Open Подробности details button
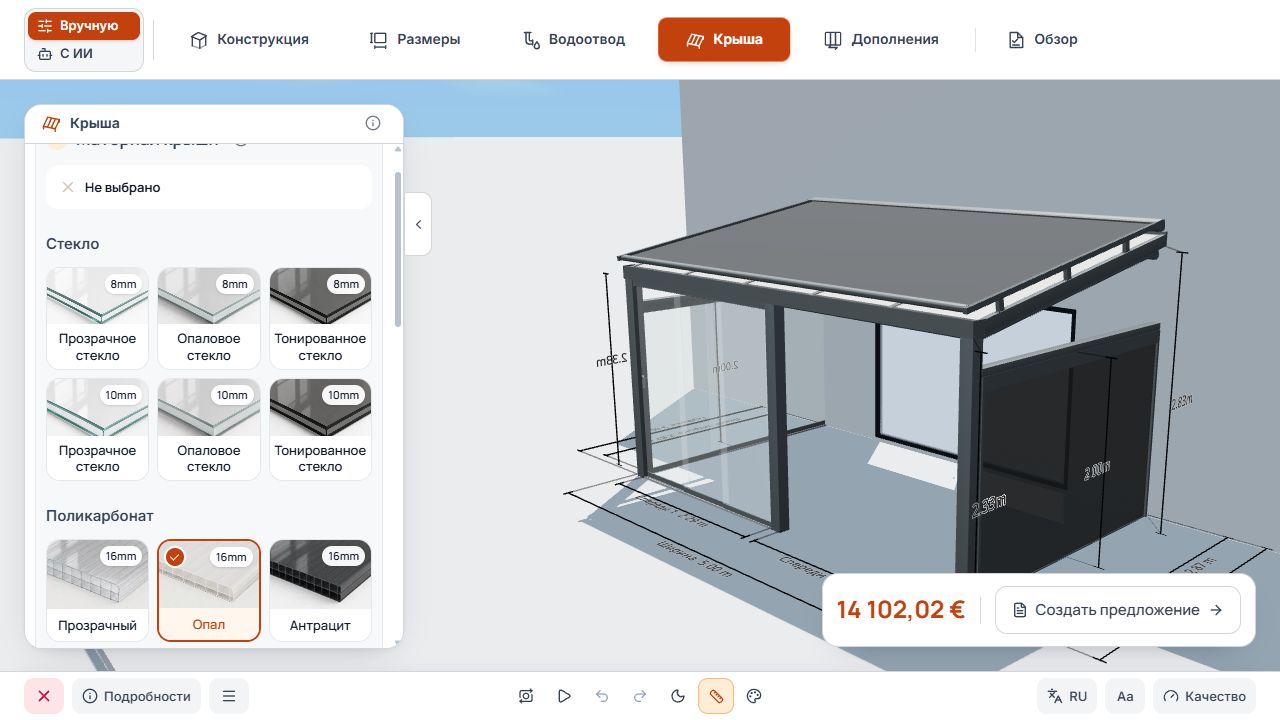This screenshot has height=720, width=1280. (x=136, y=696)
